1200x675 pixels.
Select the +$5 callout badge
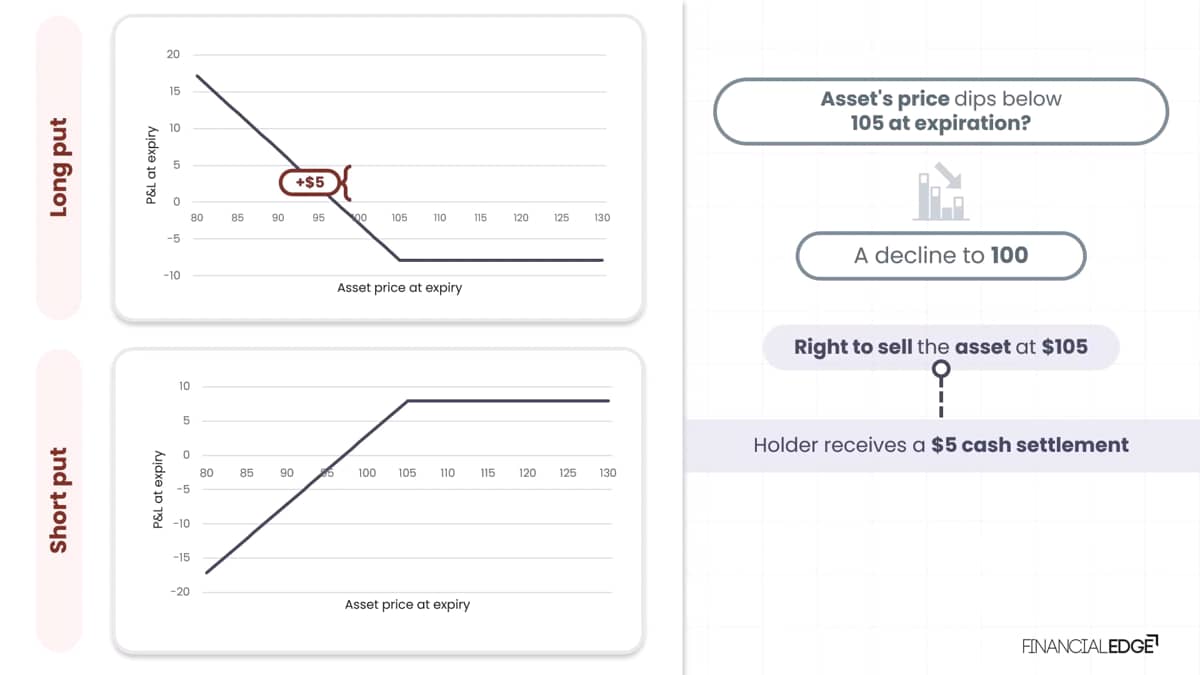[x=310, y=182]
